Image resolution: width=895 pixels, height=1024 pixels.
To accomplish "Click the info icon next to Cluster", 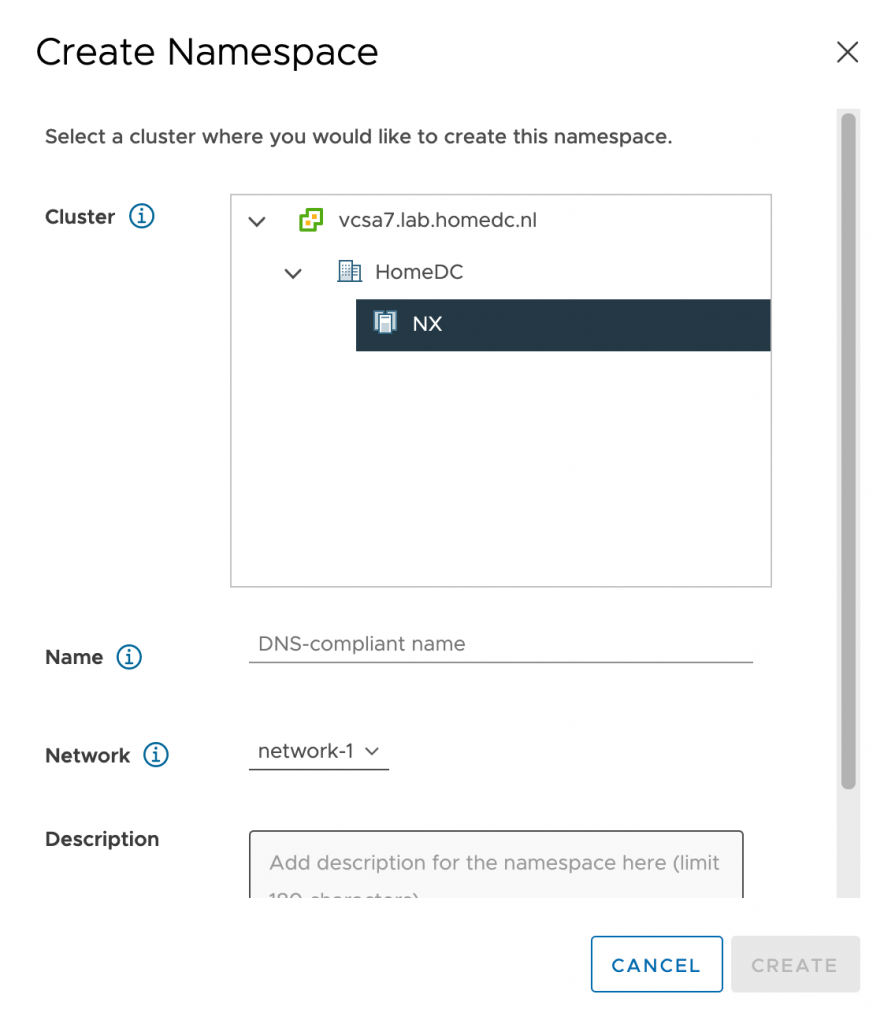I will (142, 217).
